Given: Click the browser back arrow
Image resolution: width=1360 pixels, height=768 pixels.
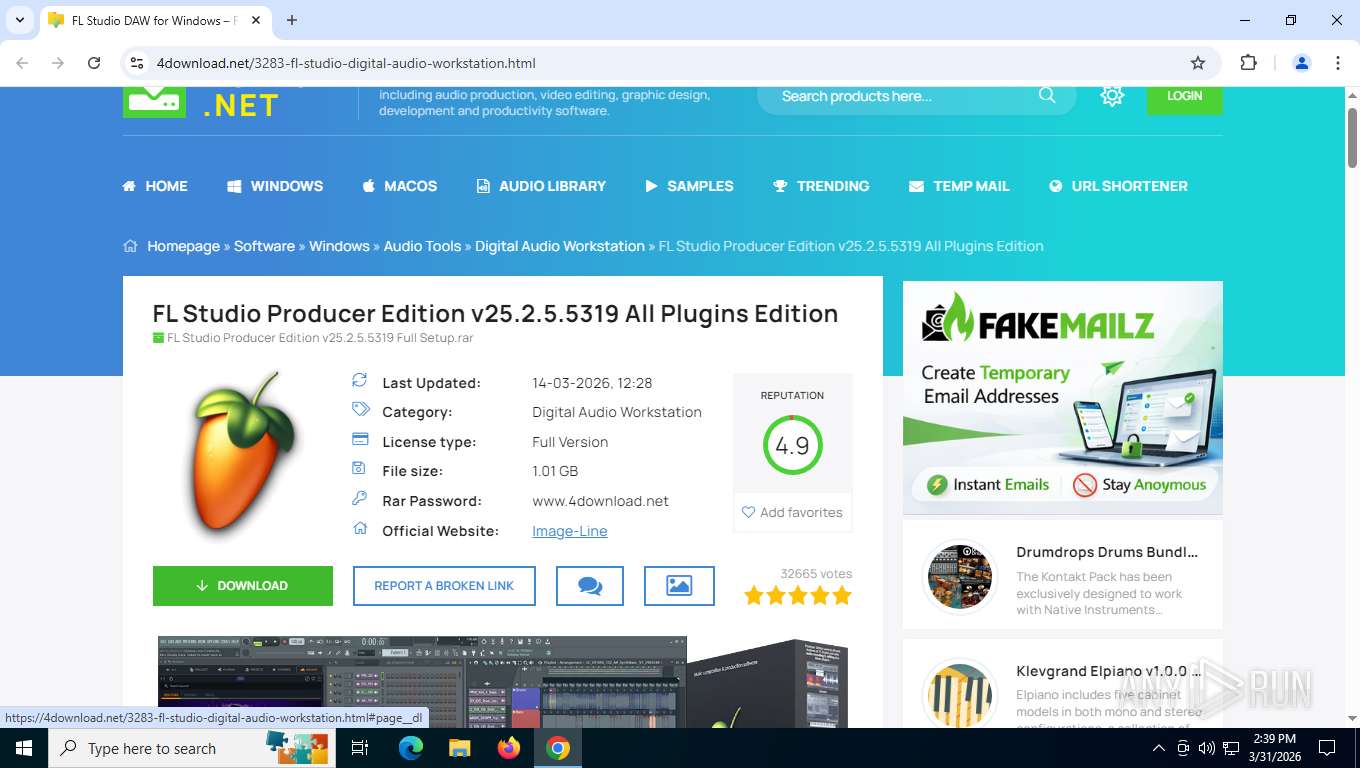Looking at the screenshot, I should click(22, 63).
